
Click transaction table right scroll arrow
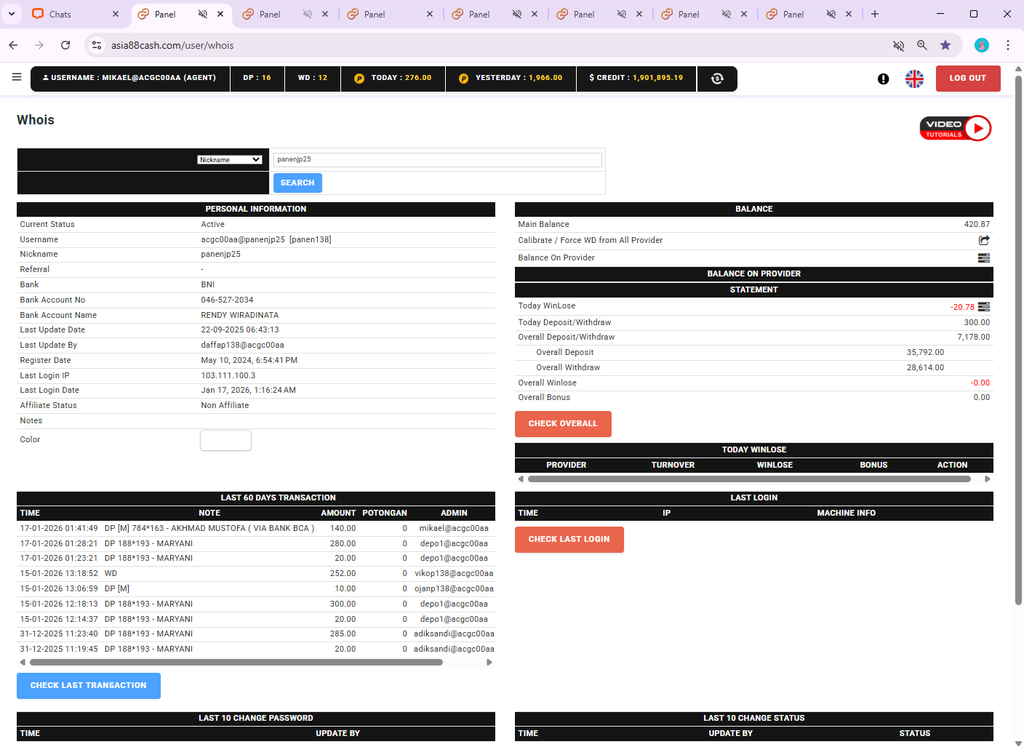(x=489, y=662)
